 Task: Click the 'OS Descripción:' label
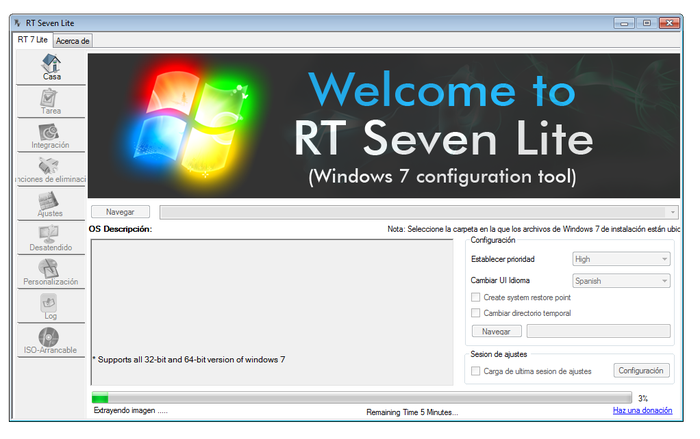click(x=120, y=229)
